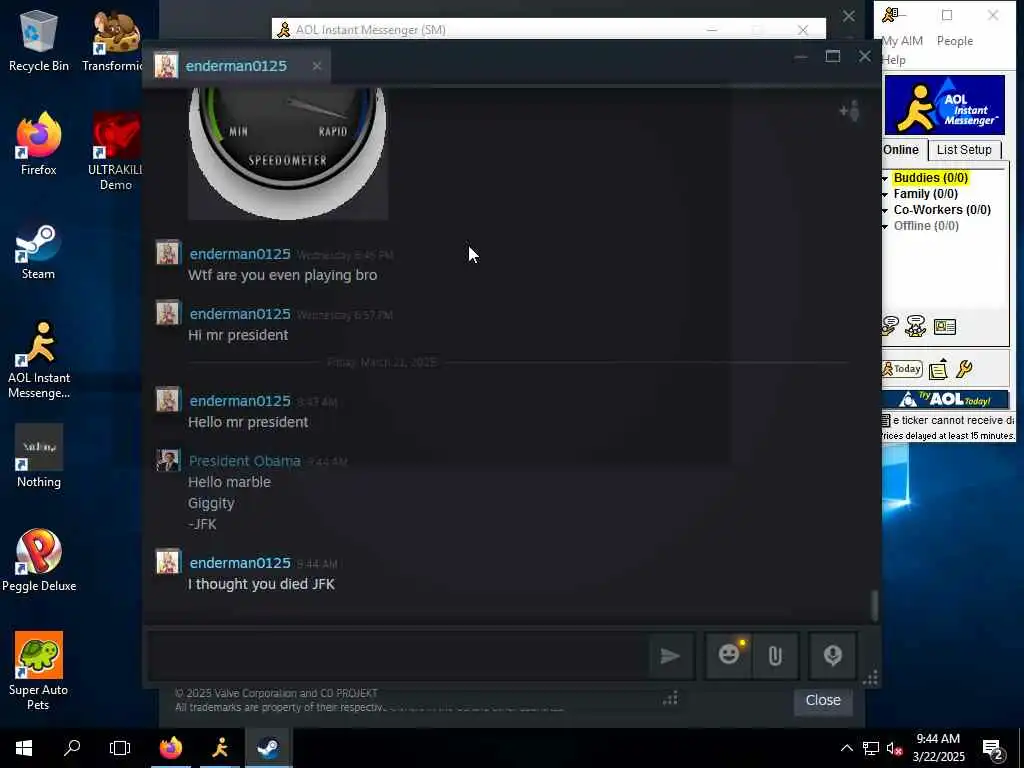
Task: Launch Transformice from the desktop
Action: [x=114, y=40]
